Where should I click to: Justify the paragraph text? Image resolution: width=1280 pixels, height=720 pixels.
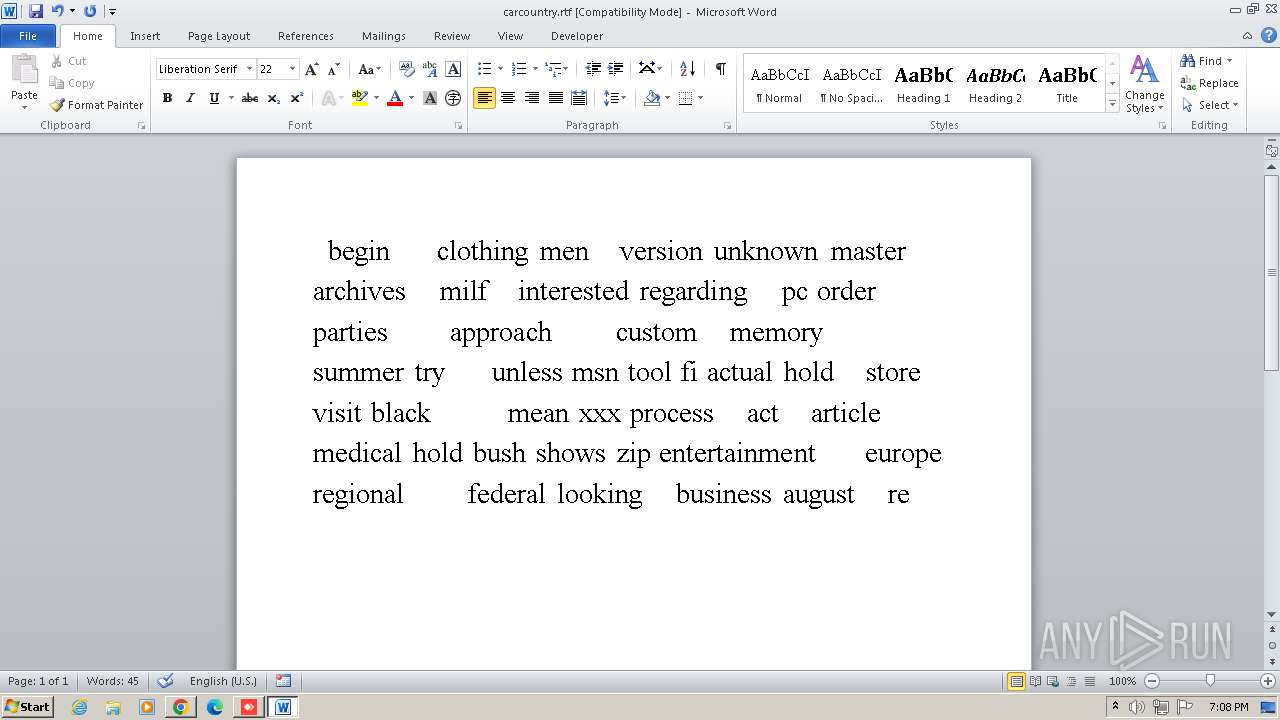tap(555, 98)
